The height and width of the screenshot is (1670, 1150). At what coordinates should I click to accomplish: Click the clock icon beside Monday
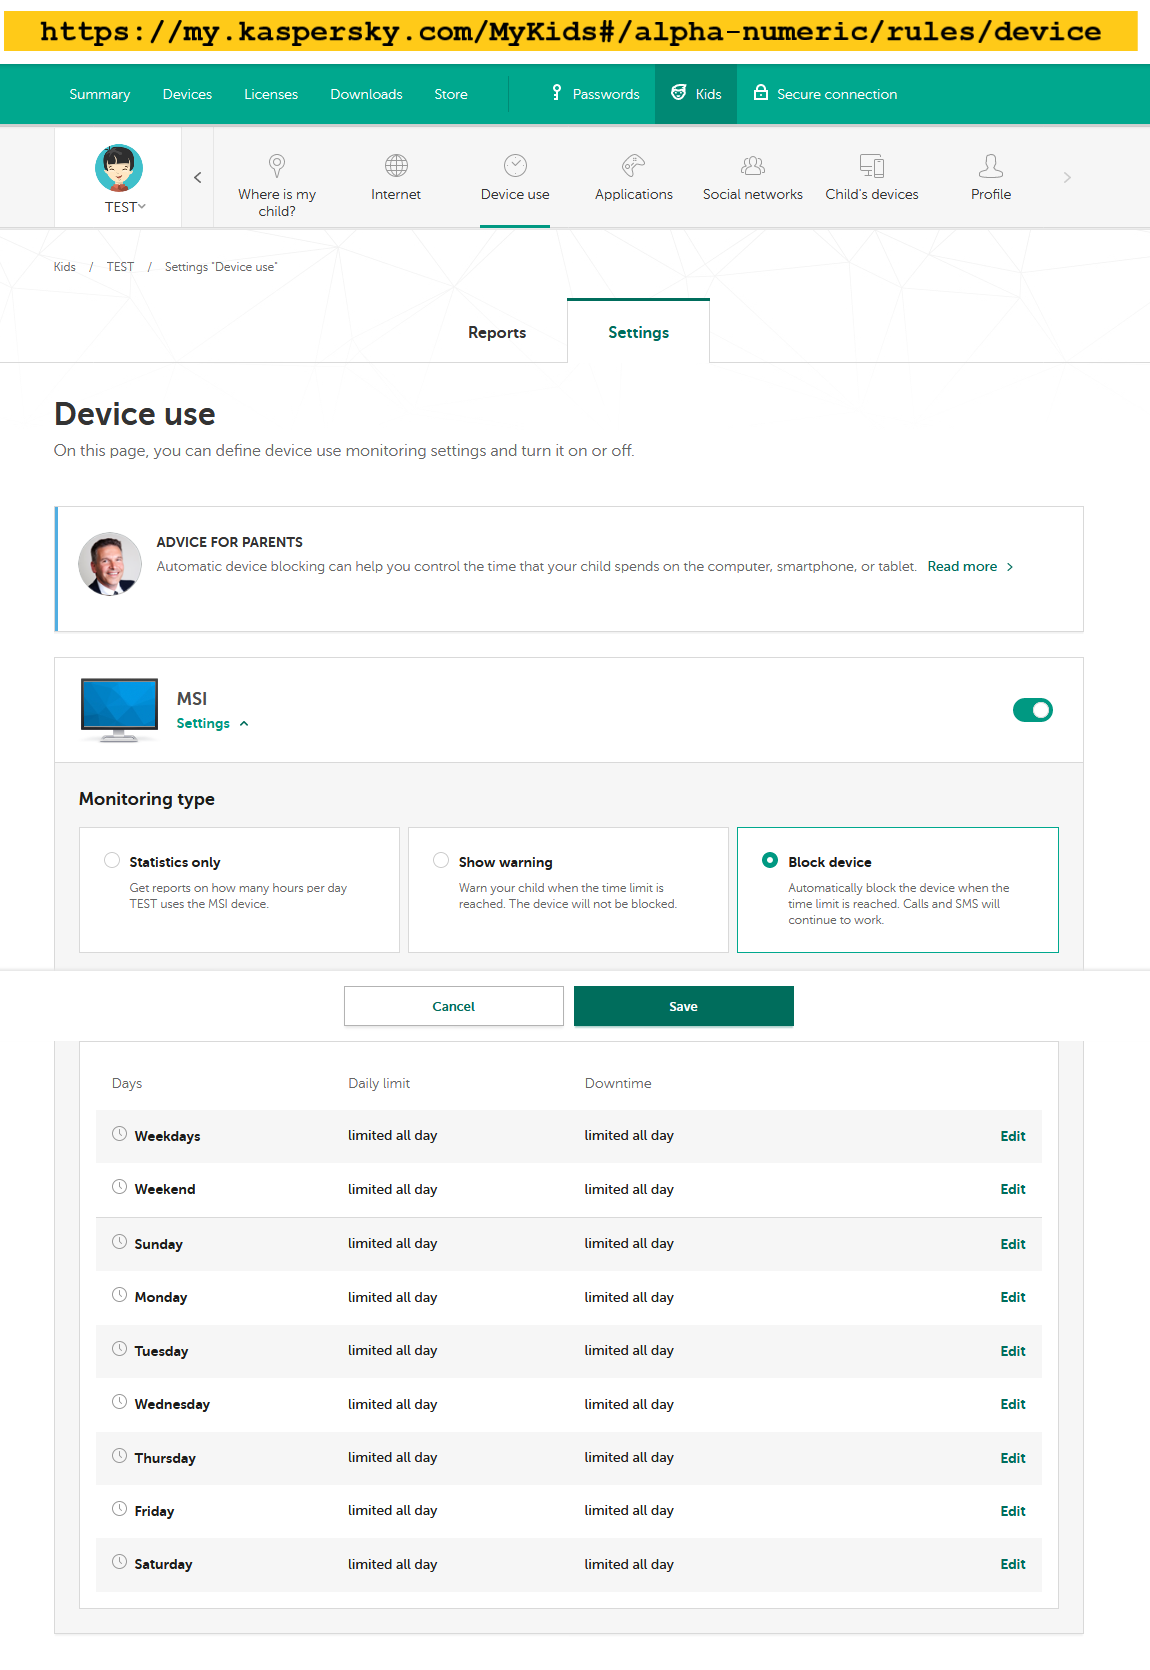click(119, 1295)
